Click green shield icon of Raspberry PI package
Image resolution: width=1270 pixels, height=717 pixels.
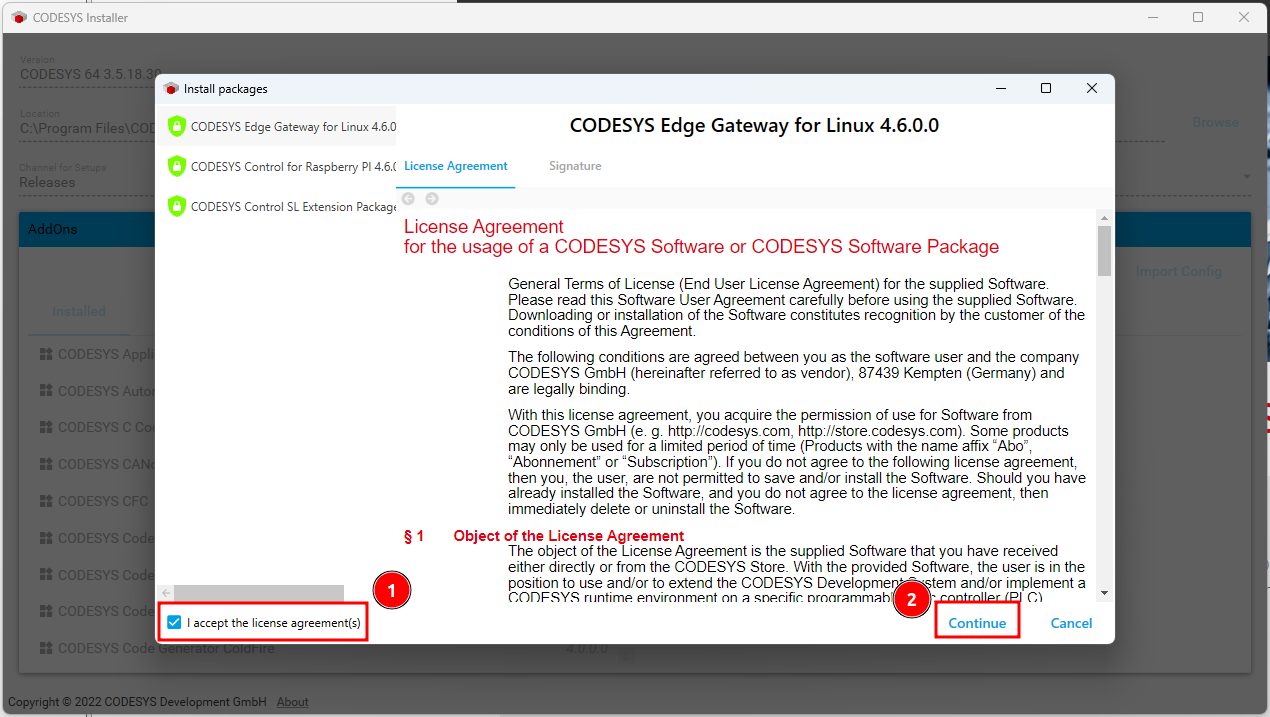(x=176, y=167)
